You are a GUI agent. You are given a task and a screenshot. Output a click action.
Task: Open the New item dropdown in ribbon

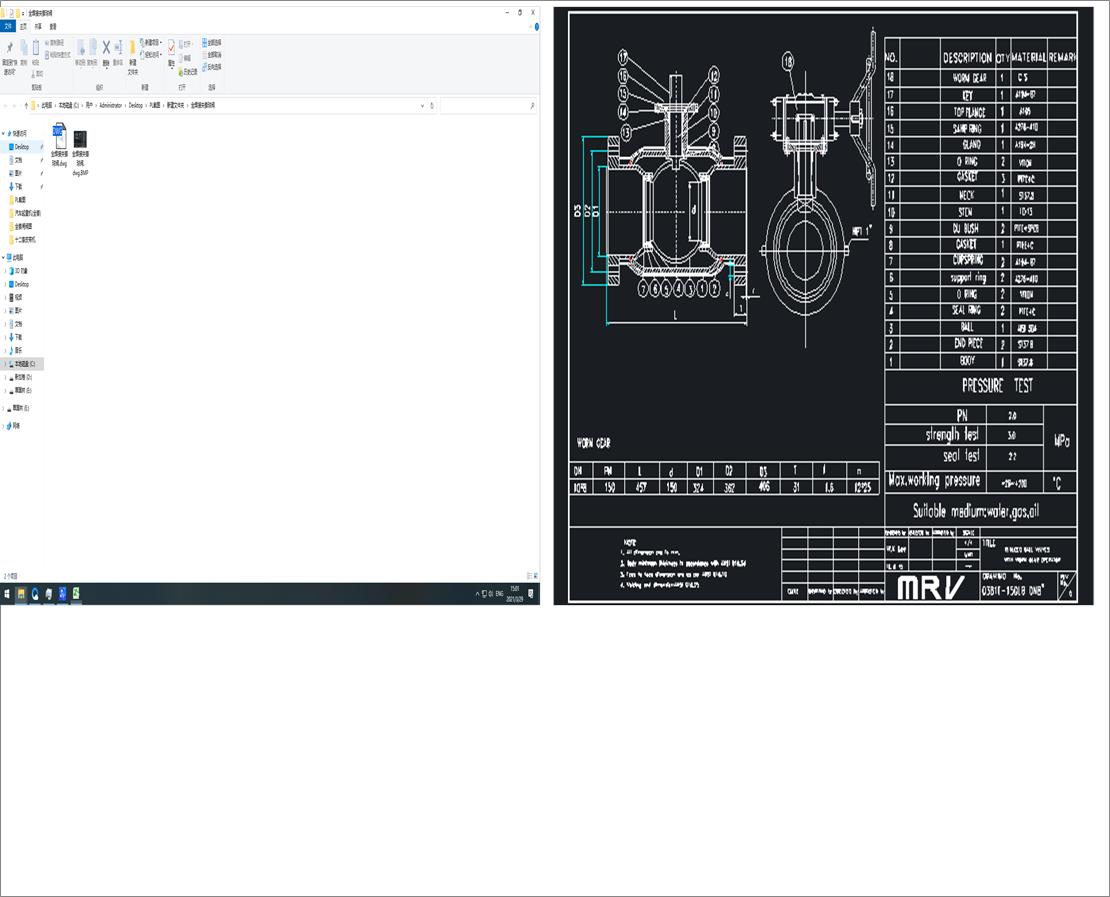pyautogui.click(x=151, y=42)
